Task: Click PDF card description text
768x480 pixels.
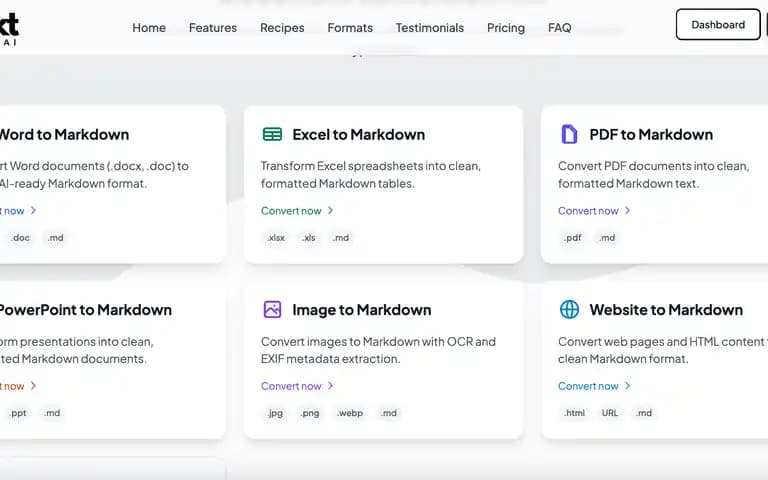Action: tap(653, 174)
